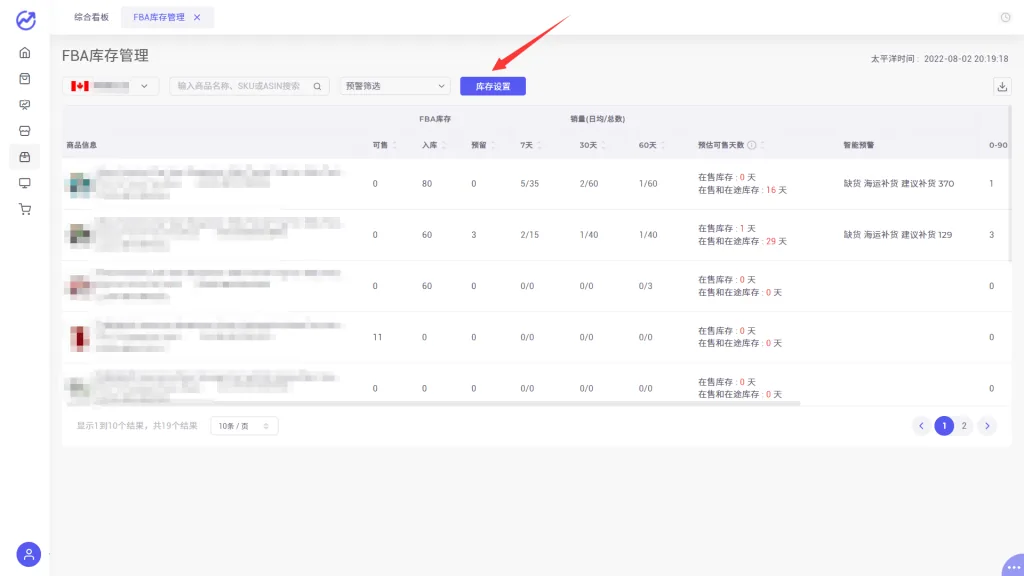Open the user avatar icon

[x=29, y=554]
